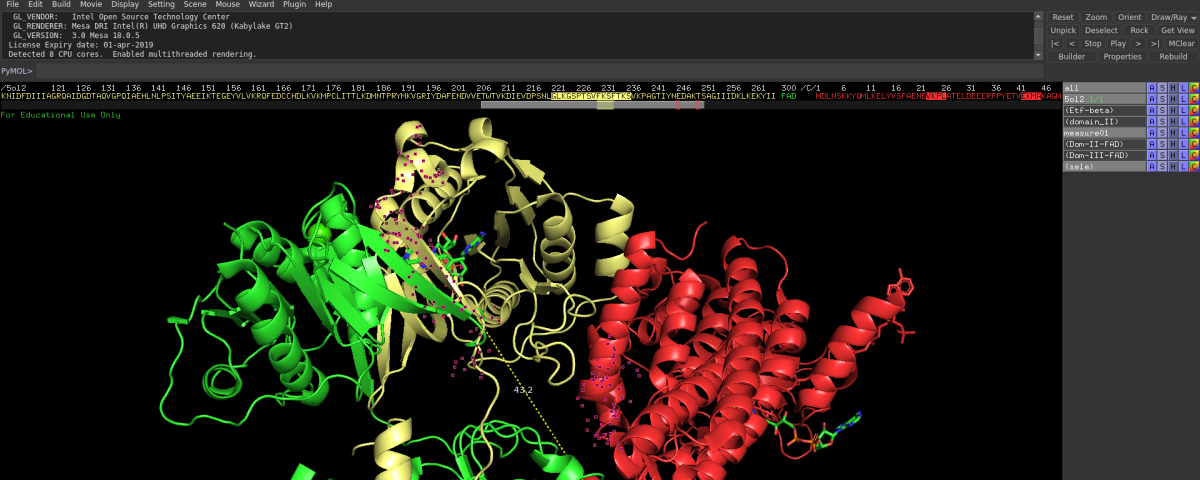This screenshot has height=480, width=1200.
Task: Toggle the (sele) selection
Action: [1104, 166]
